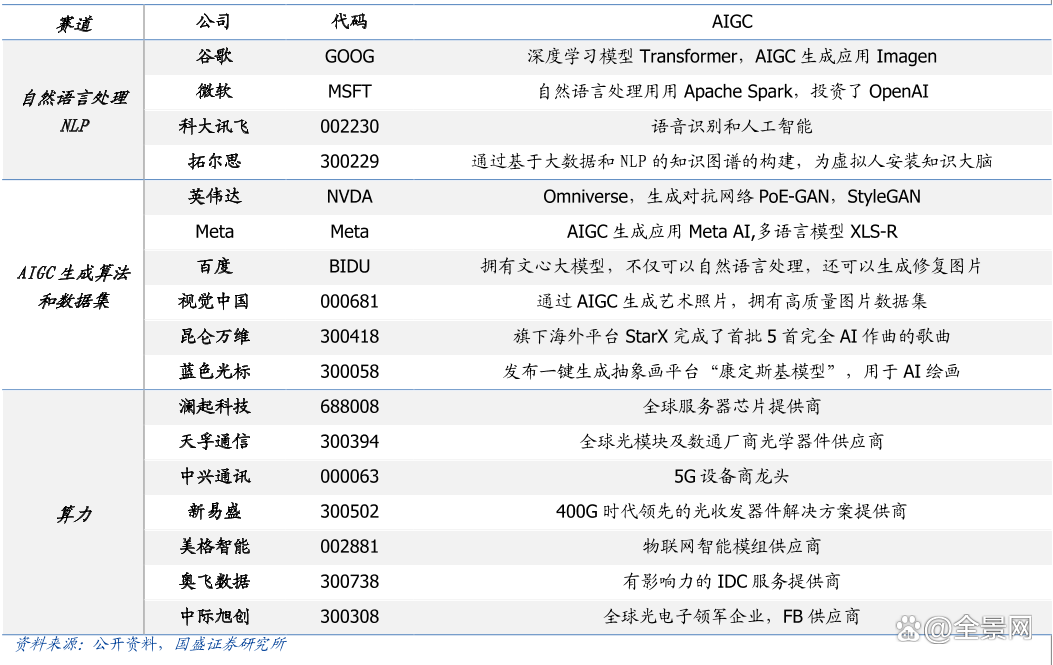This screenshot has width=1053, height=665.
Task: Select company cell 视觉中国
Action: point(214,302)
